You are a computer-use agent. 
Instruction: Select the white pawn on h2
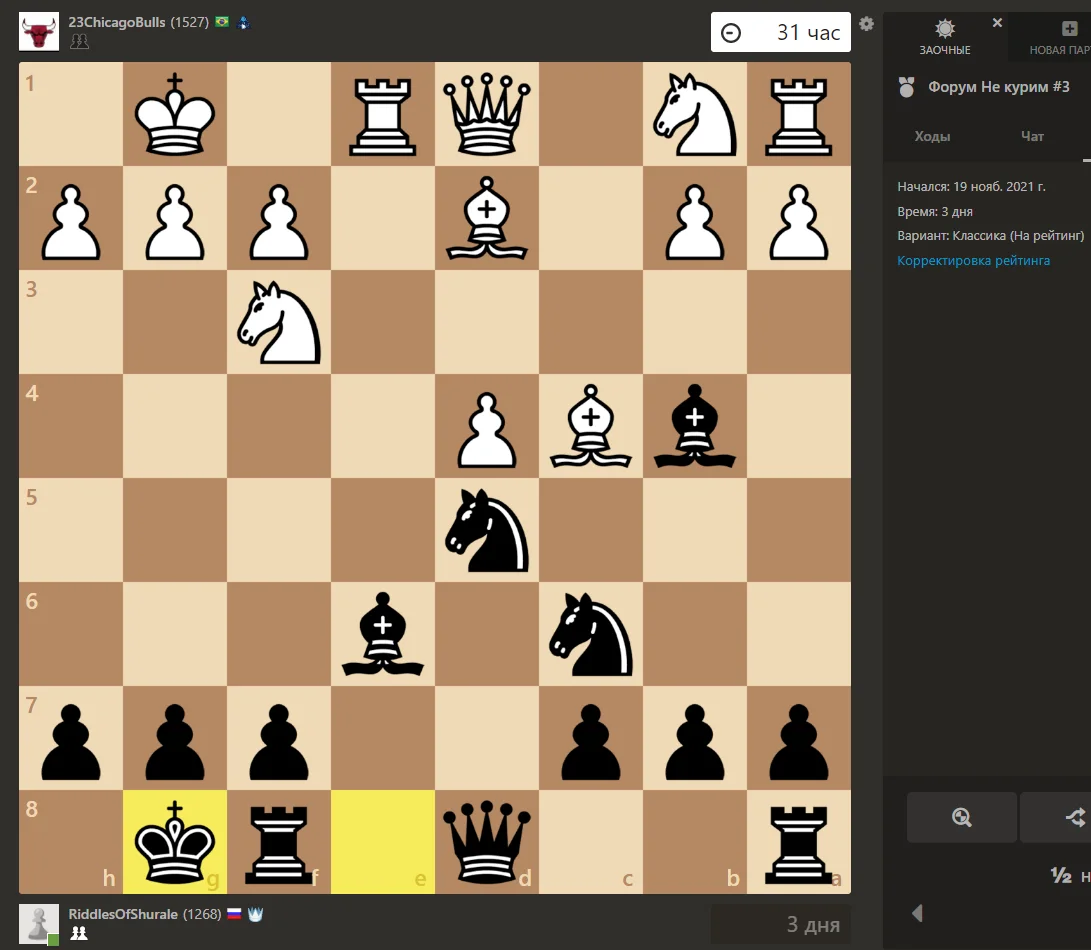click(x=71, y=218)
